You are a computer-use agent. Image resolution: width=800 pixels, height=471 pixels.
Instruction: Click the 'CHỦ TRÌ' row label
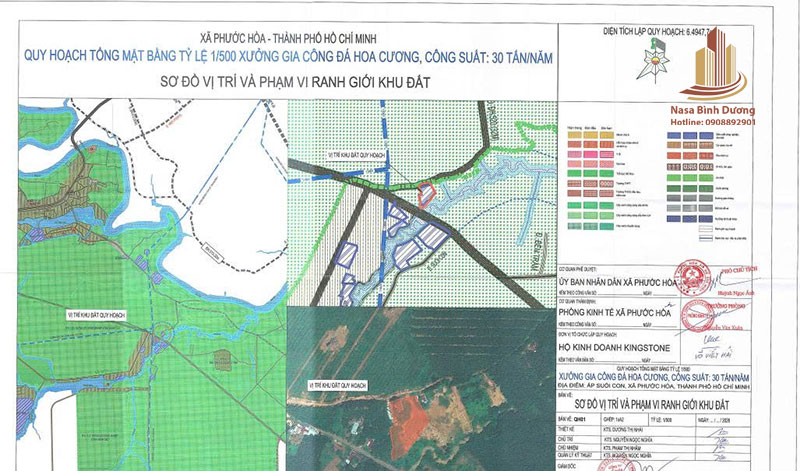click(x=565, y=439)
